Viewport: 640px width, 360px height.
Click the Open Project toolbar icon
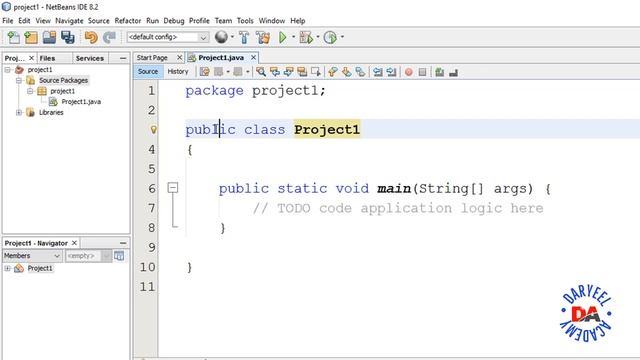[x=49, y=37]
